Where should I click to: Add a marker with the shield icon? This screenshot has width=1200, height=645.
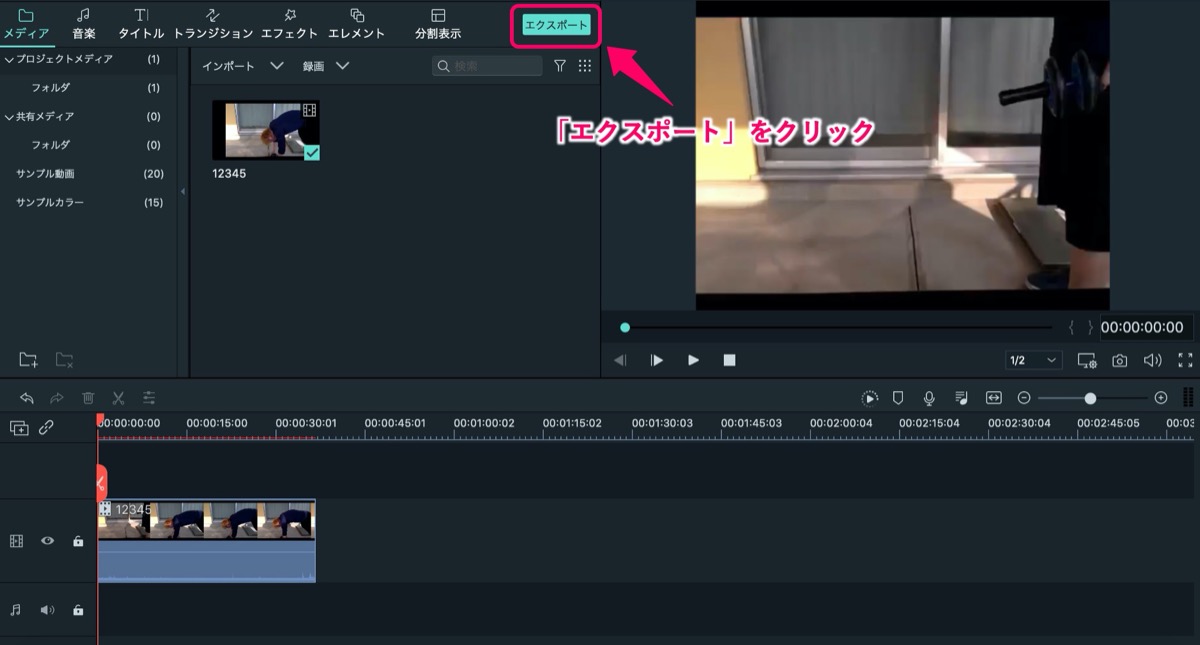coord(898,398)
